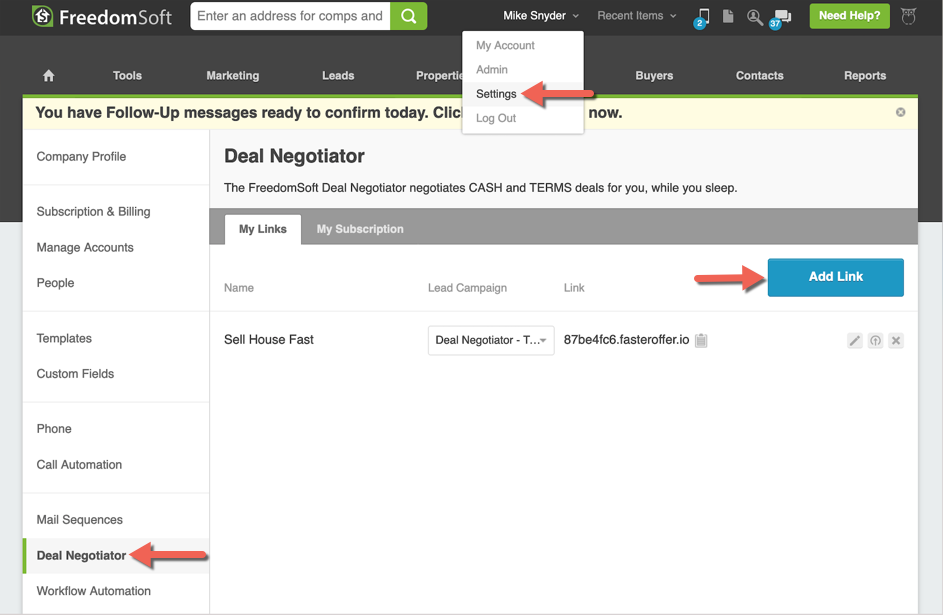Click the Name column header
This screenshot has height=615, width=943.
tap(239, 288)
